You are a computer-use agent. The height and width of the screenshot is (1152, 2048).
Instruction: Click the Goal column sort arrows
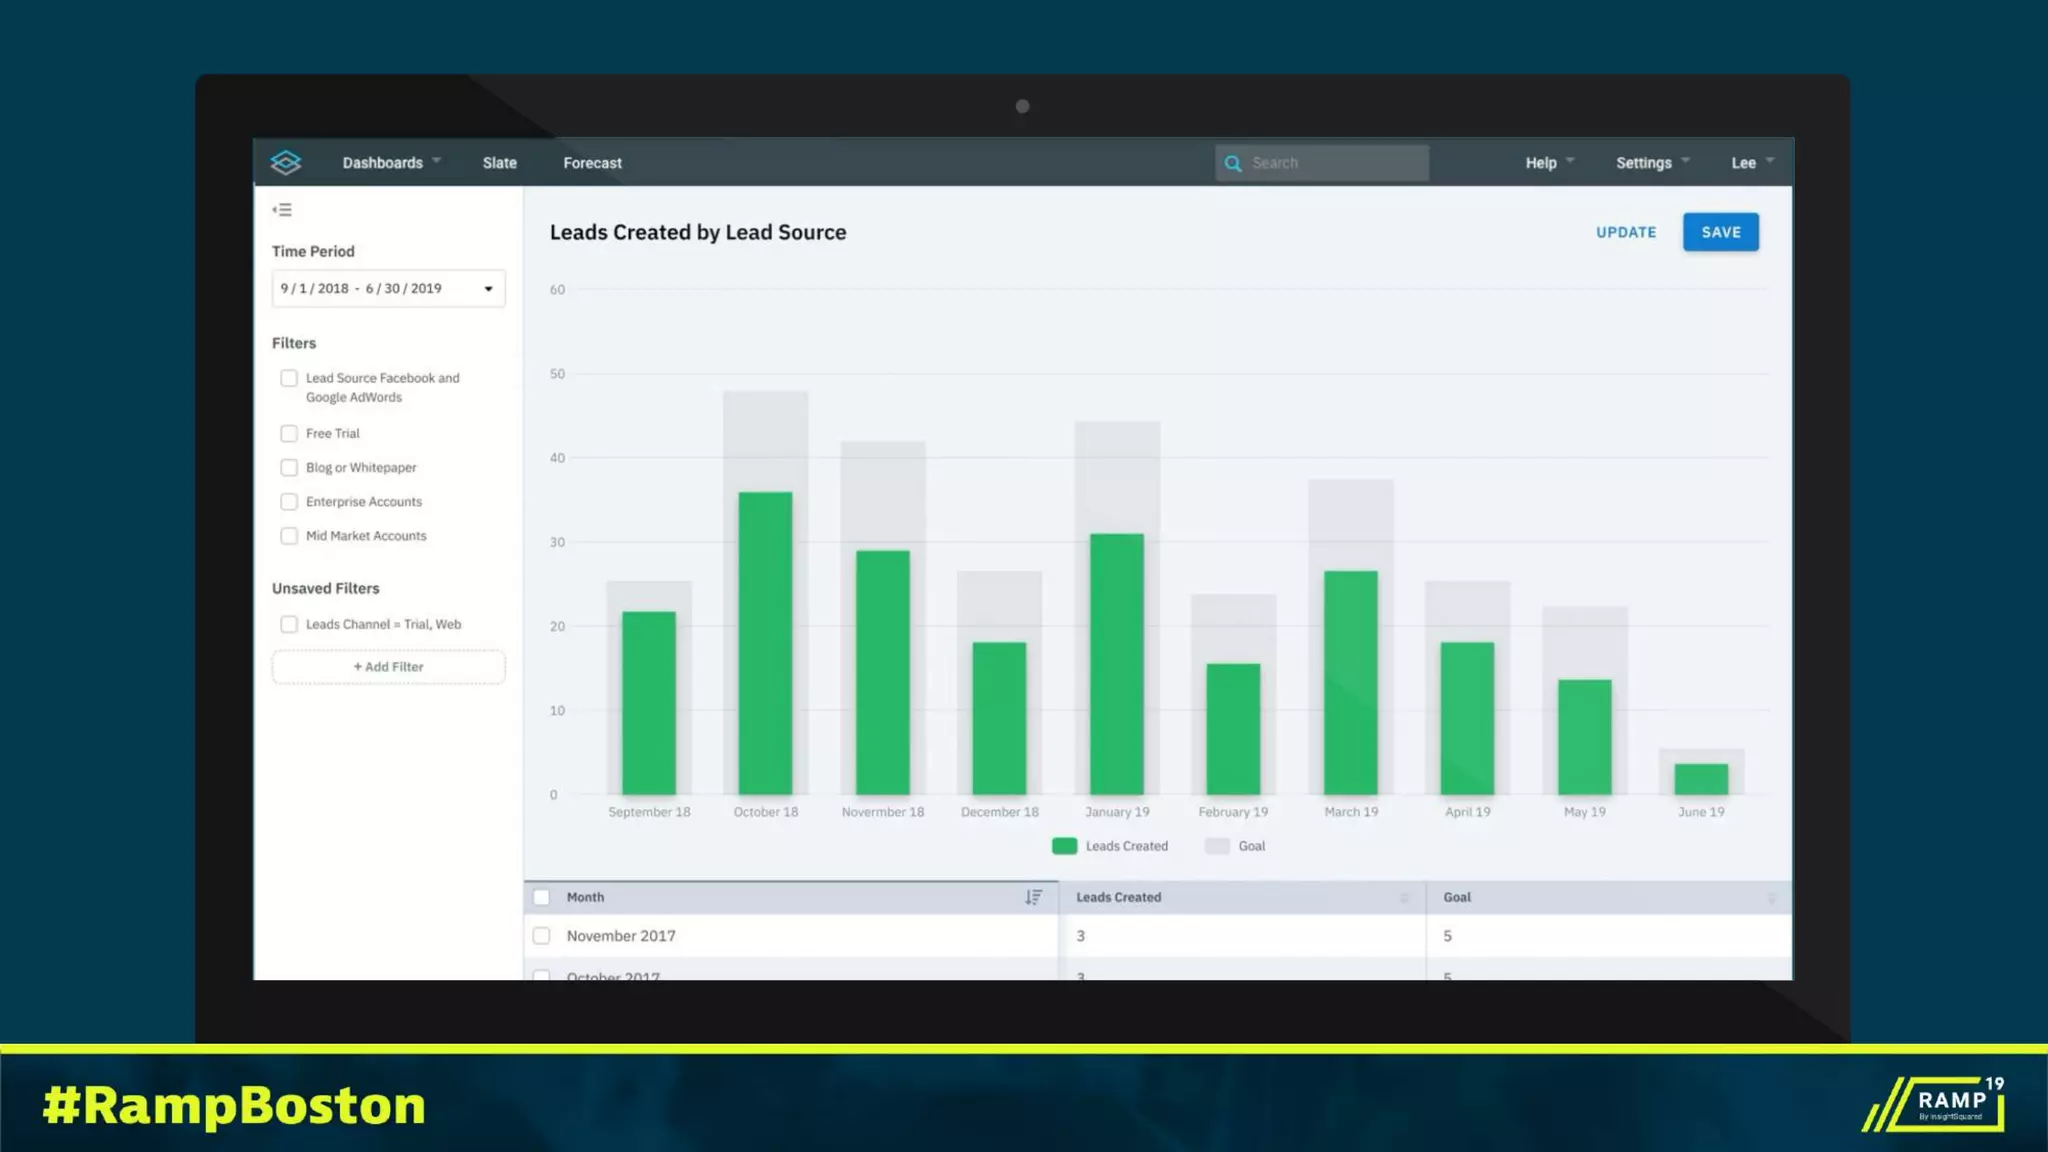click(x=1771, y=898)
